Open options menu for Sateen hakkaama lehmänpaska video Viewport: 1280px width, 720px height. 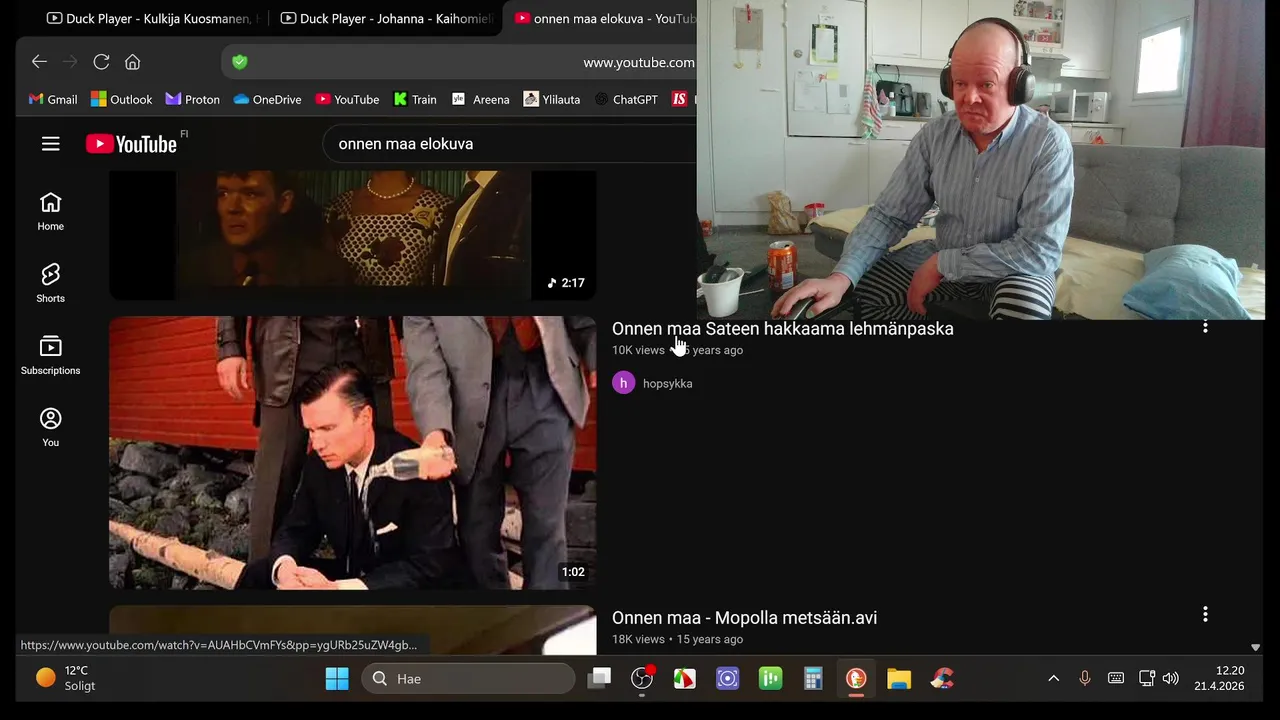(x=1205, y=326)
